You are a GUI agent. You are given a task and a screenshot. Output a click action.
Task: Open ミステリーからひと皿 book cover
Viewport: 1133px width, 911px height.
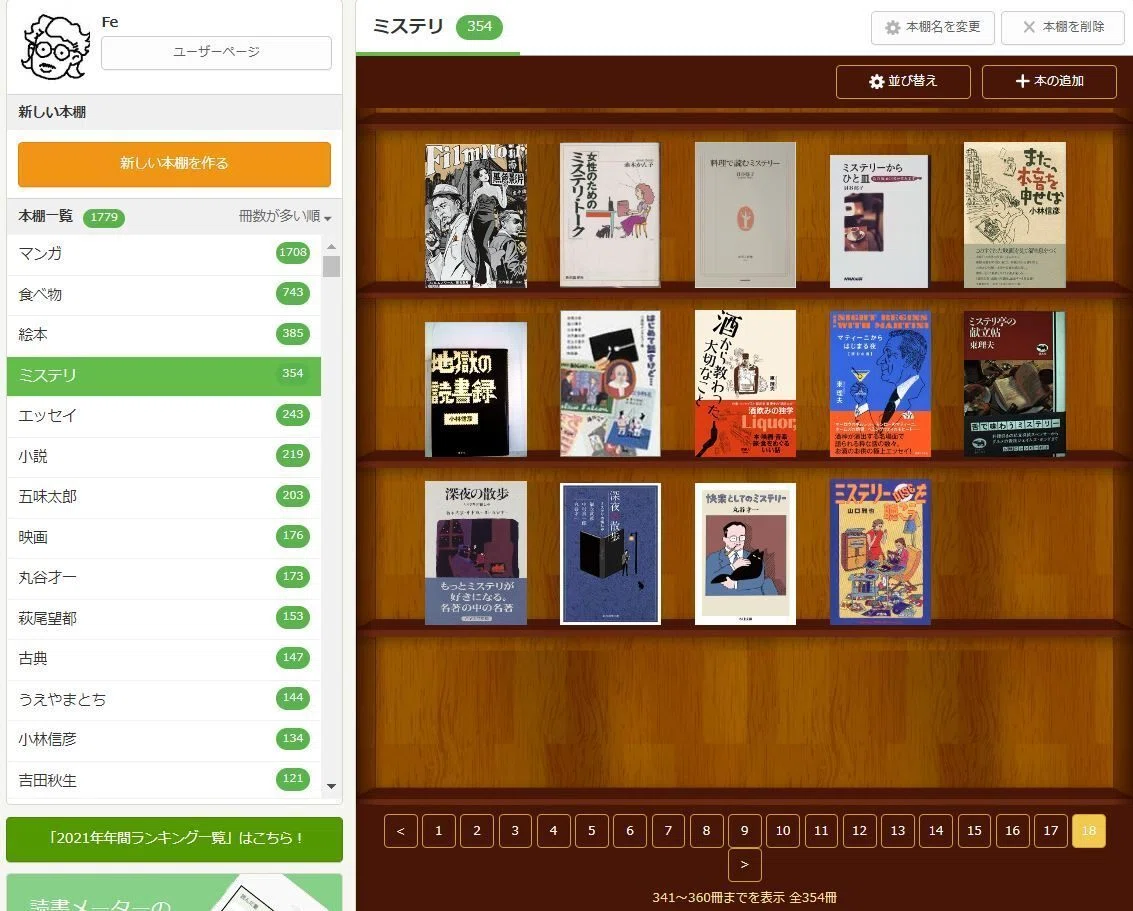tap(879, 221)
